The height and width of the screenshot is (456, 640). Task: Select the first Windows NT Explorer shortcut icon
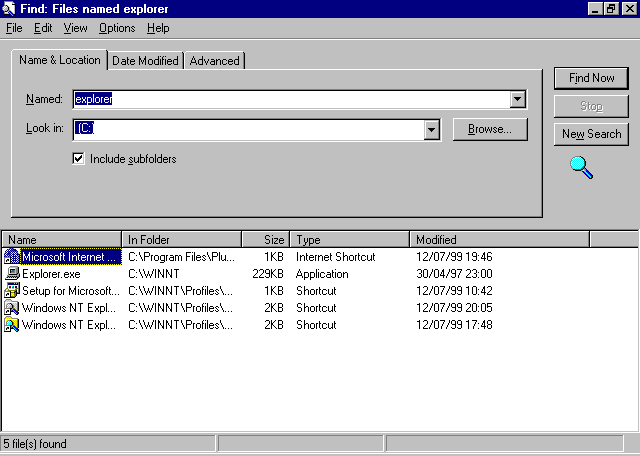point(12,308)
